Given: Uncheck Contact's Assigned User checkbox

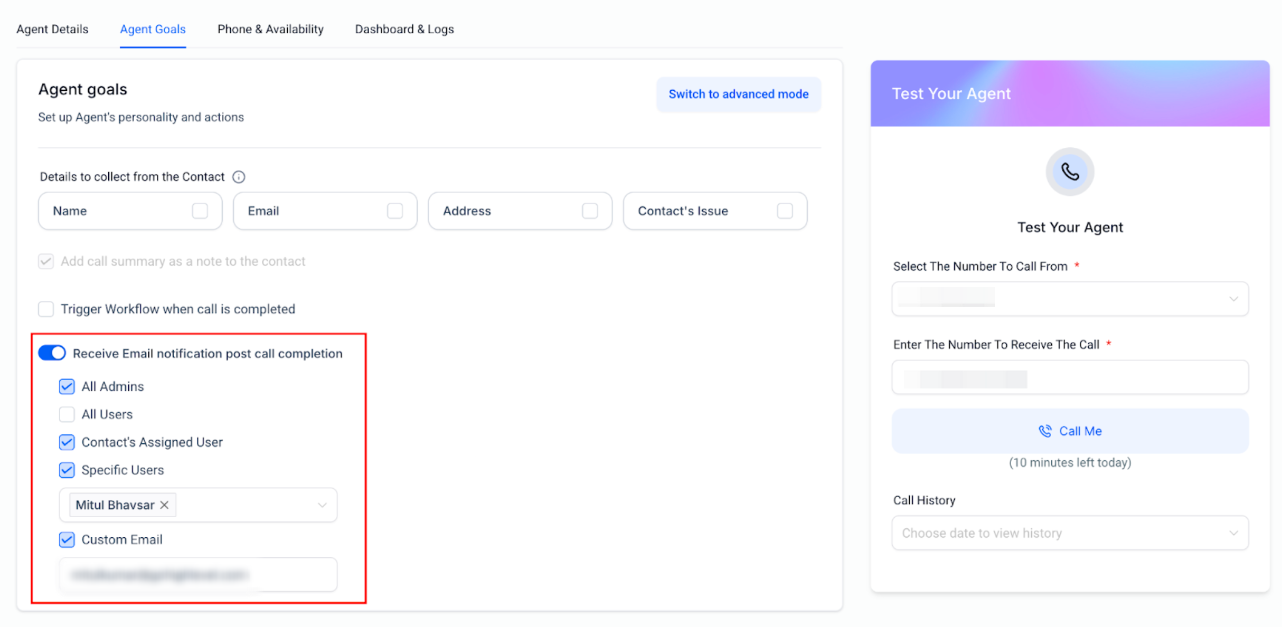Looking at the screenshot, I should (67, 442).
